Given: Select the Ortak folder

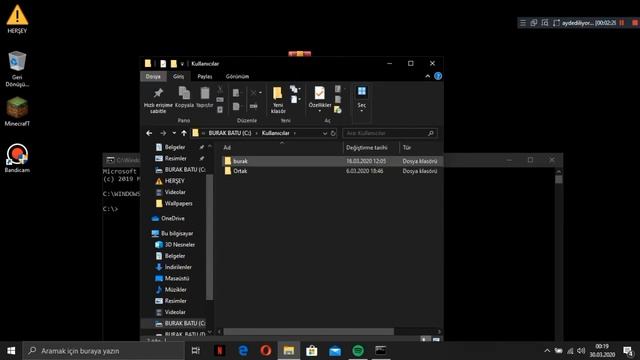Looking at the screenshot, I should [331, 171].
